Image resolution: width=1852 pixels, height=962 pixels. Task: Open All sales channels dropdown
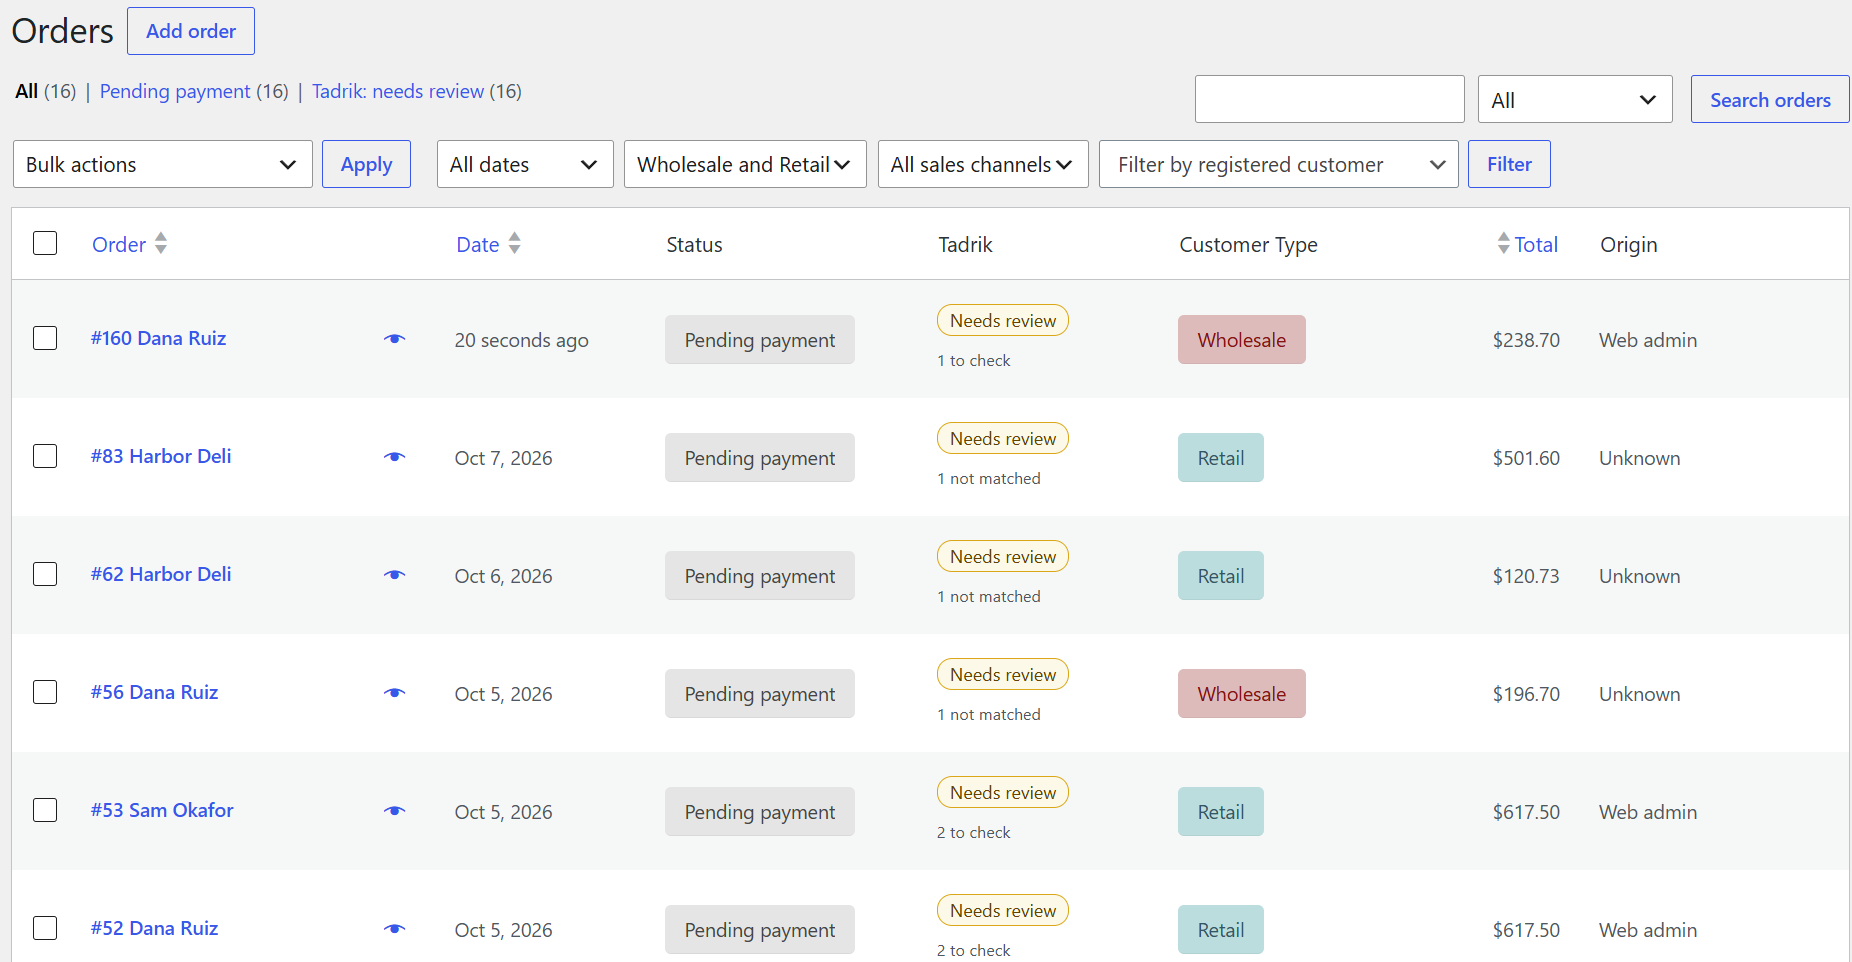(x=983, y=164)
